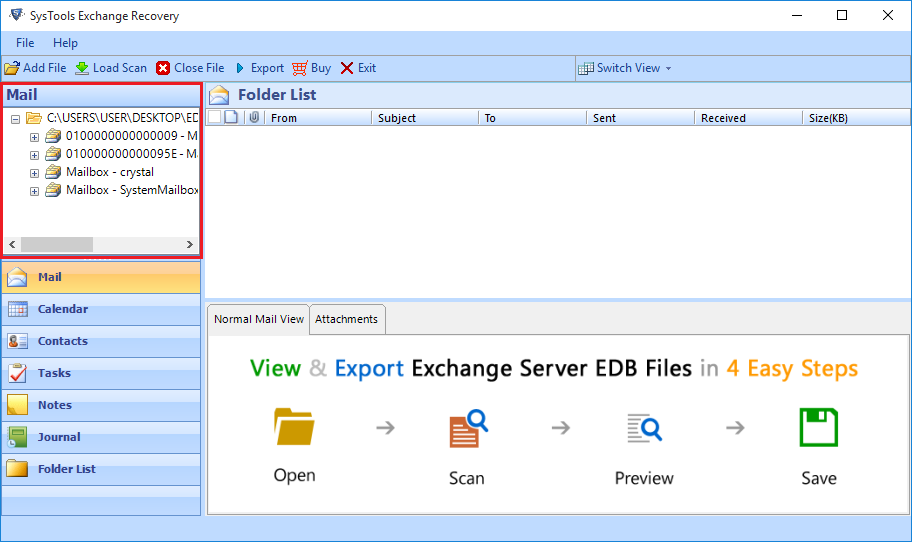
Task: Sort by the Subject column header
Action: pyautogui.click(x=425, y=118)
